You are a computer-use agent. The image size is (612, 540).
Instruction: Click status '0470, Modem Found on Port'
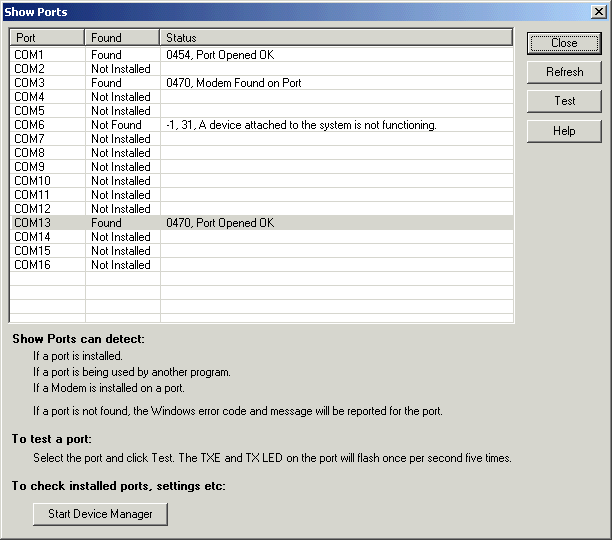tap(234, 83)
